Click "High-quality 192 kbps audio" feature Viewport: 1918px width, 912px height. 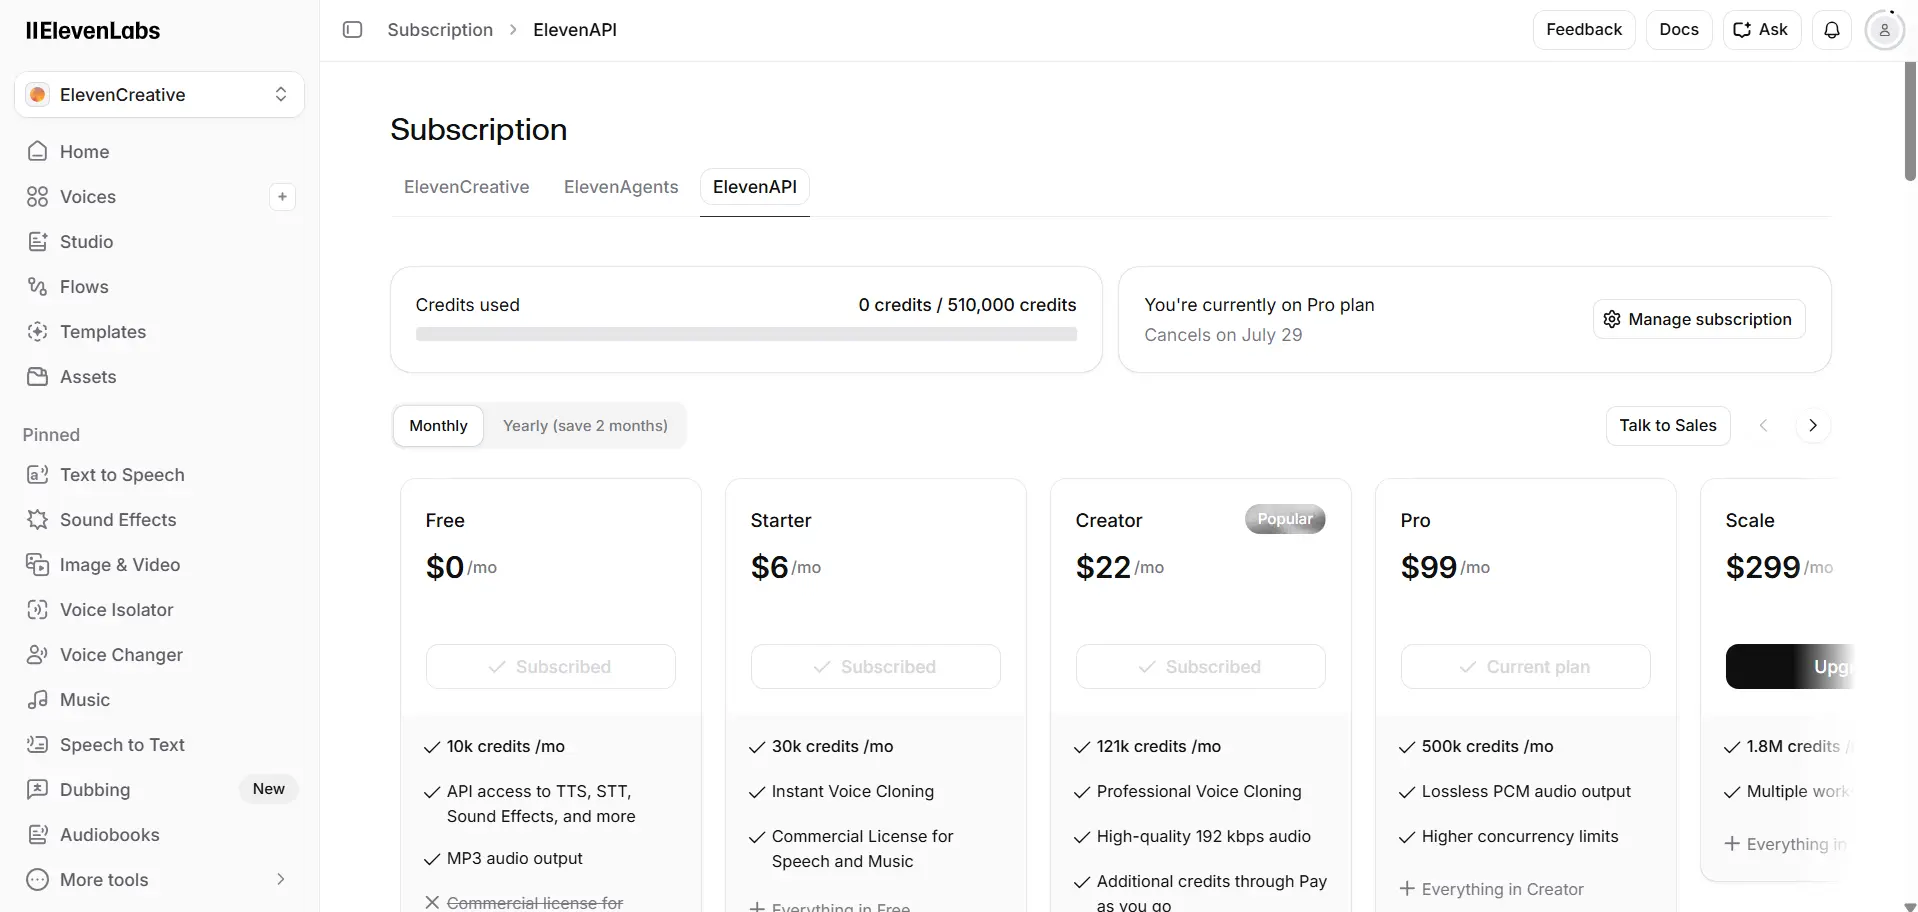(x=1204, y=837)
